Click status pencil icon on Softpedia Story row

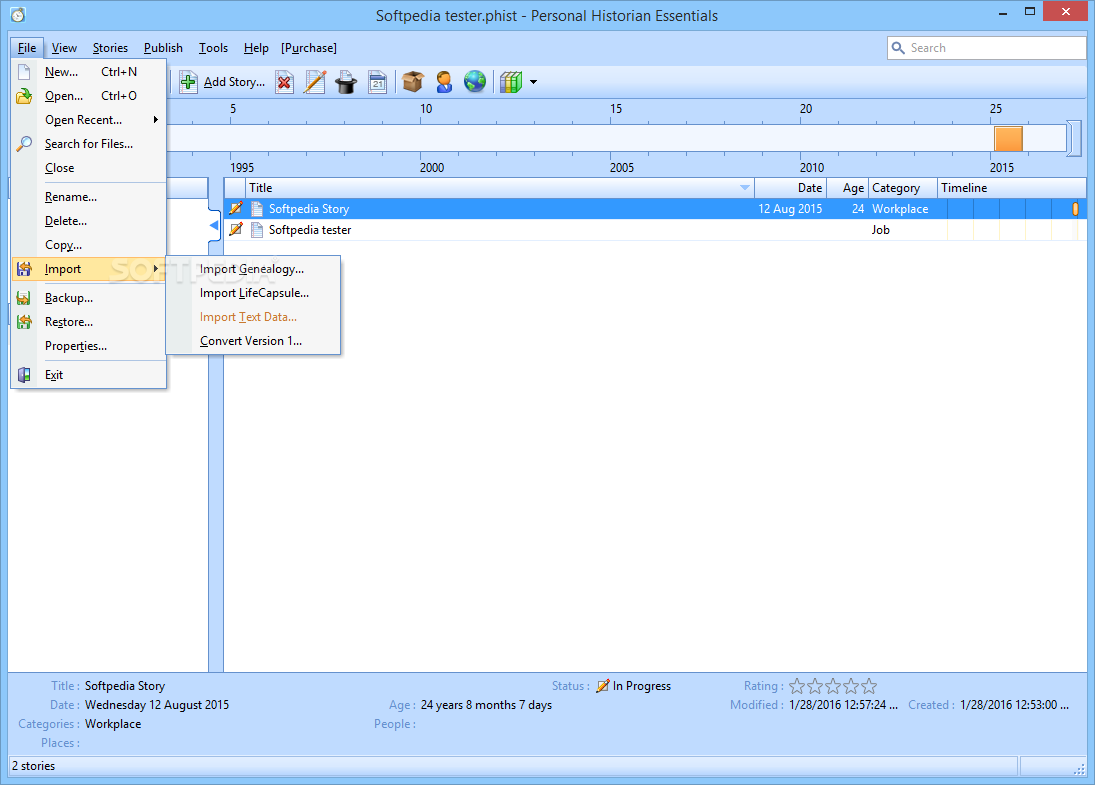tap(236, 208)
